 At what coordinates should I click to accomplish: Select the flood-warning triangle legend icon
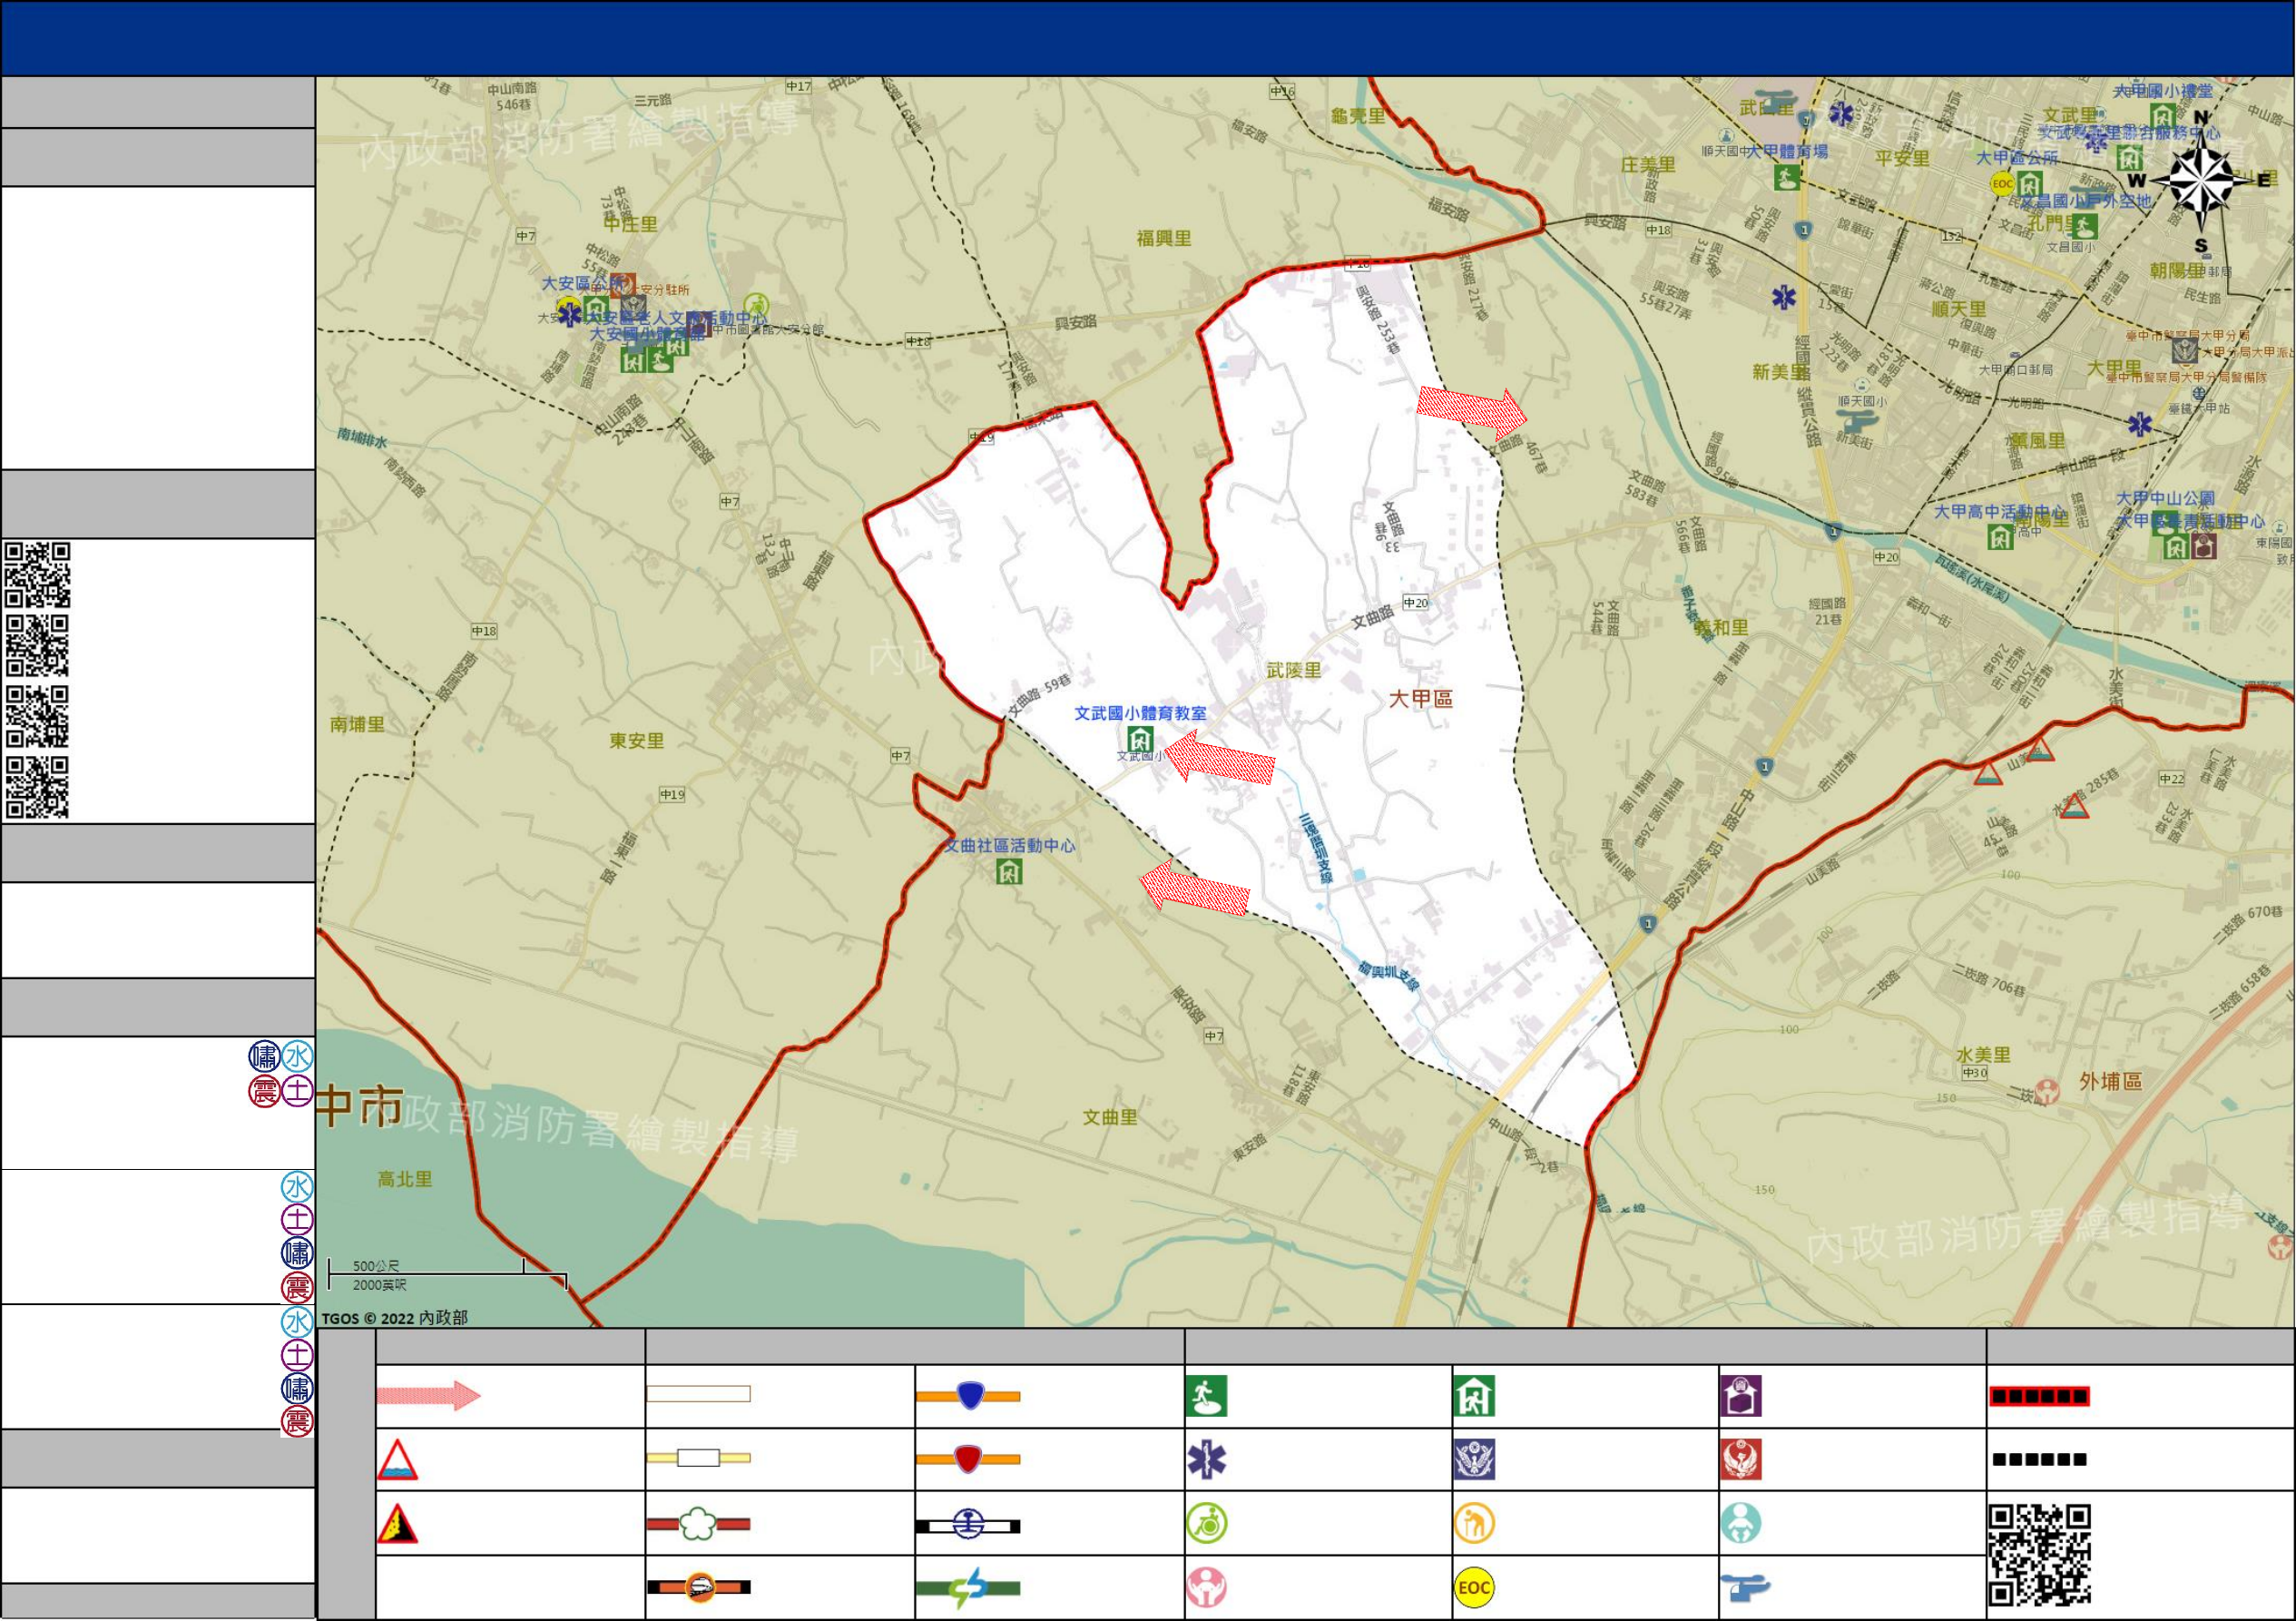397,1460
